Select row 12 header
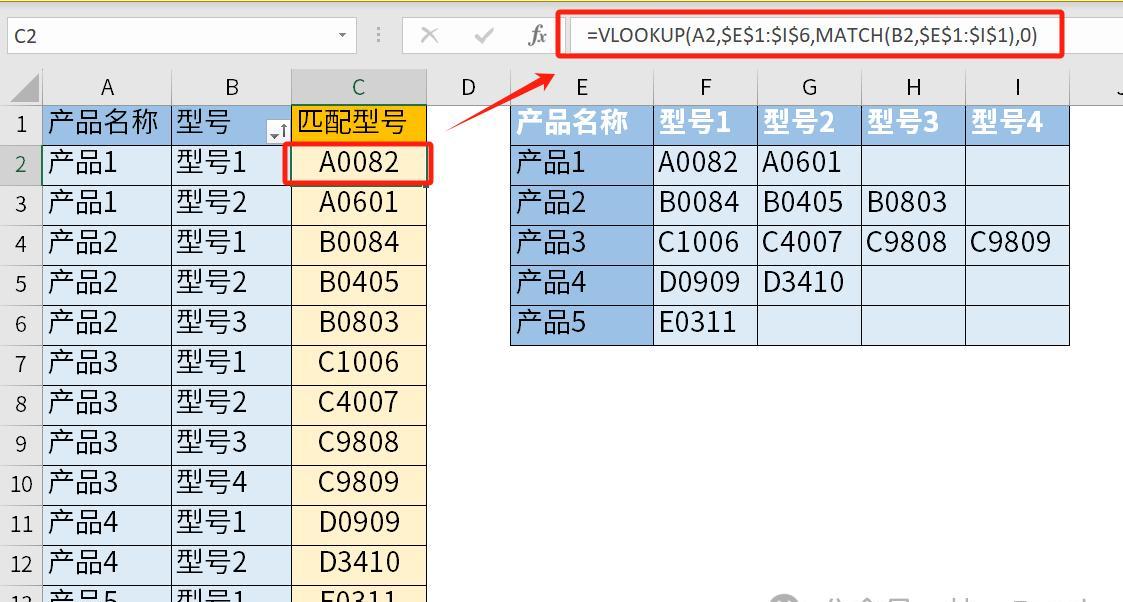Screen dimensions: 1123x602 pyautogui.click(x=21, y=565)
